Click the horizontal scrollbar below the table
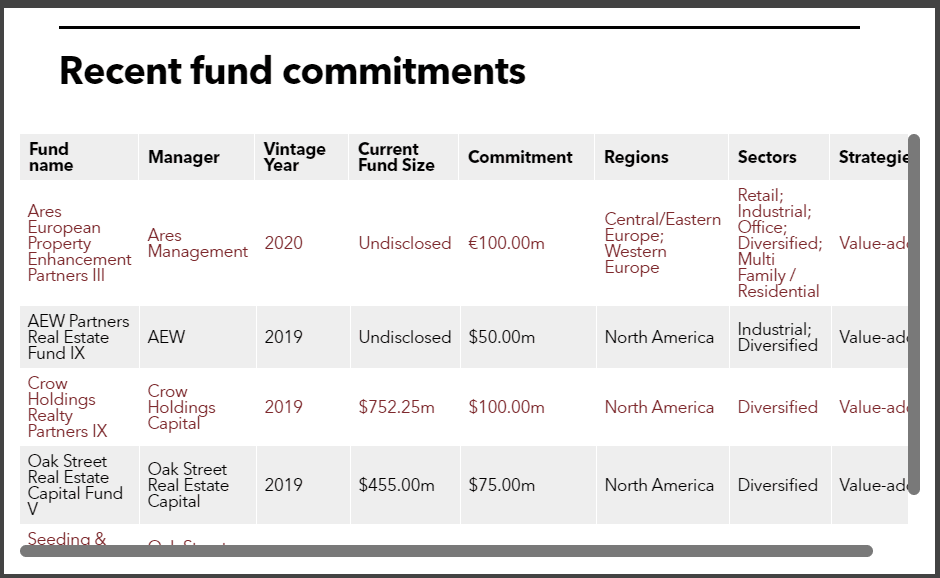 click(x=446, y=551)
